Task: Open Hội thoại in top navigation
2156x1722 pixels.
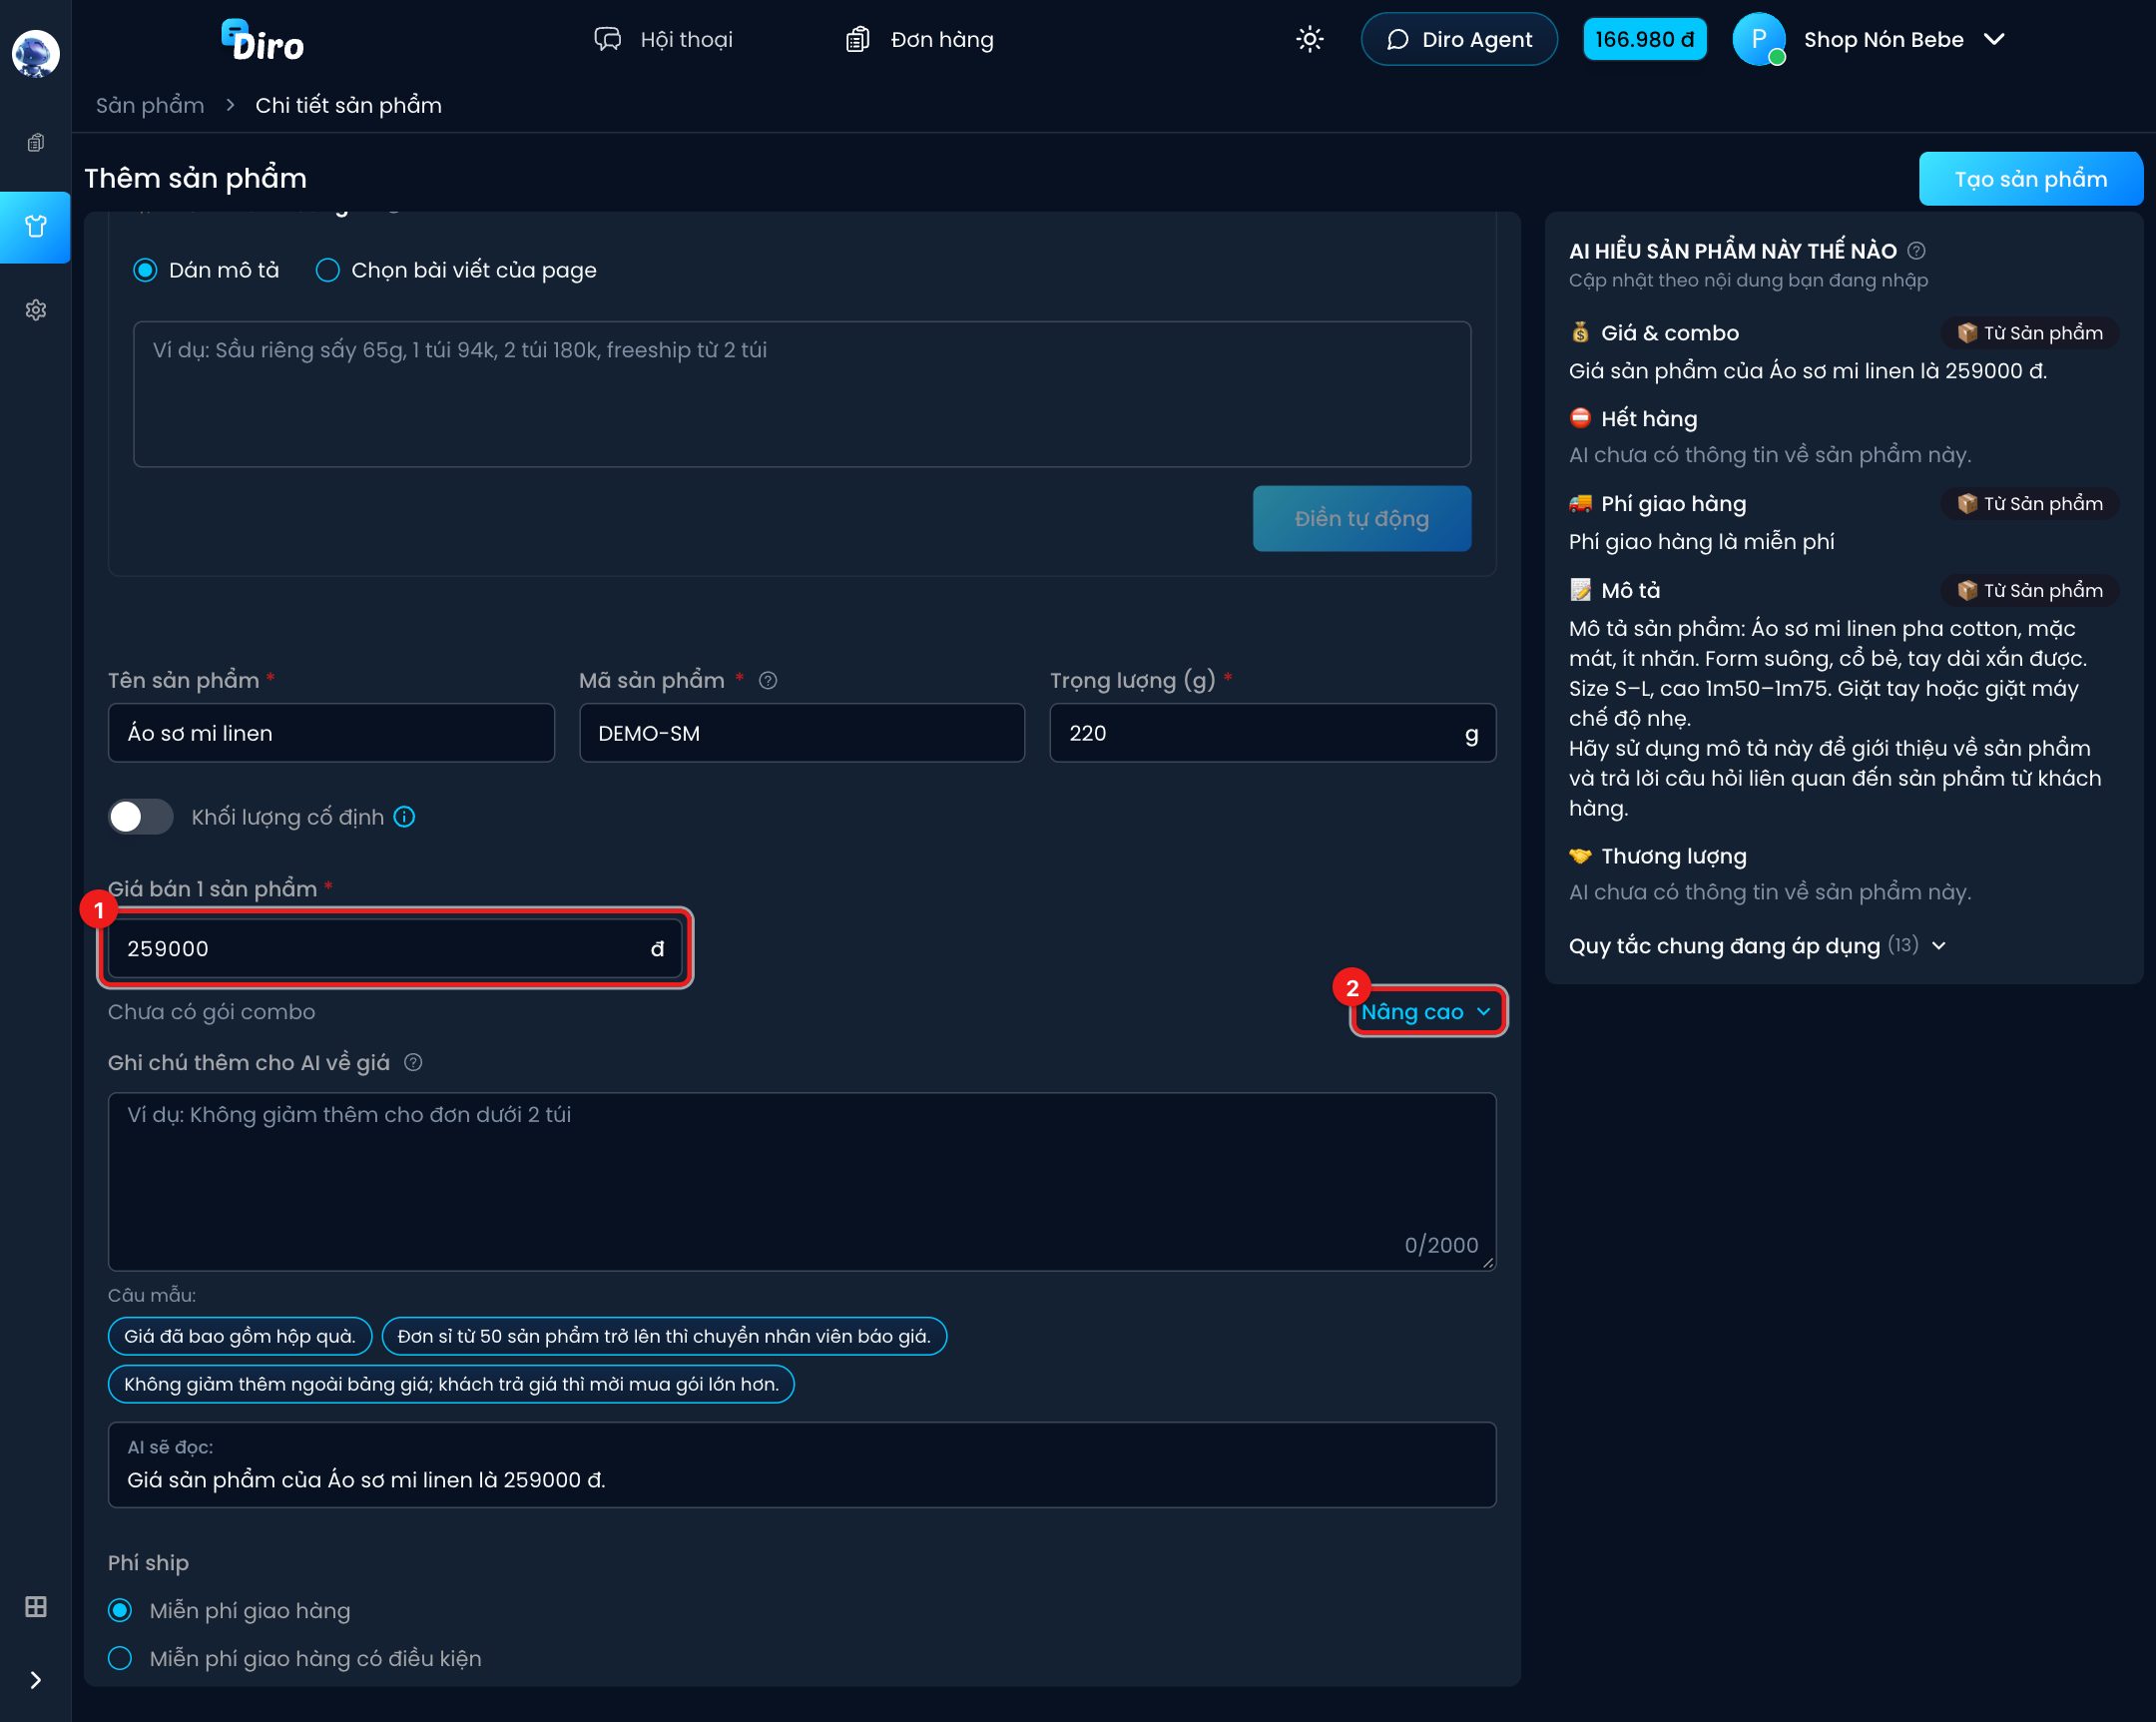Action: (x=663, y=39)
